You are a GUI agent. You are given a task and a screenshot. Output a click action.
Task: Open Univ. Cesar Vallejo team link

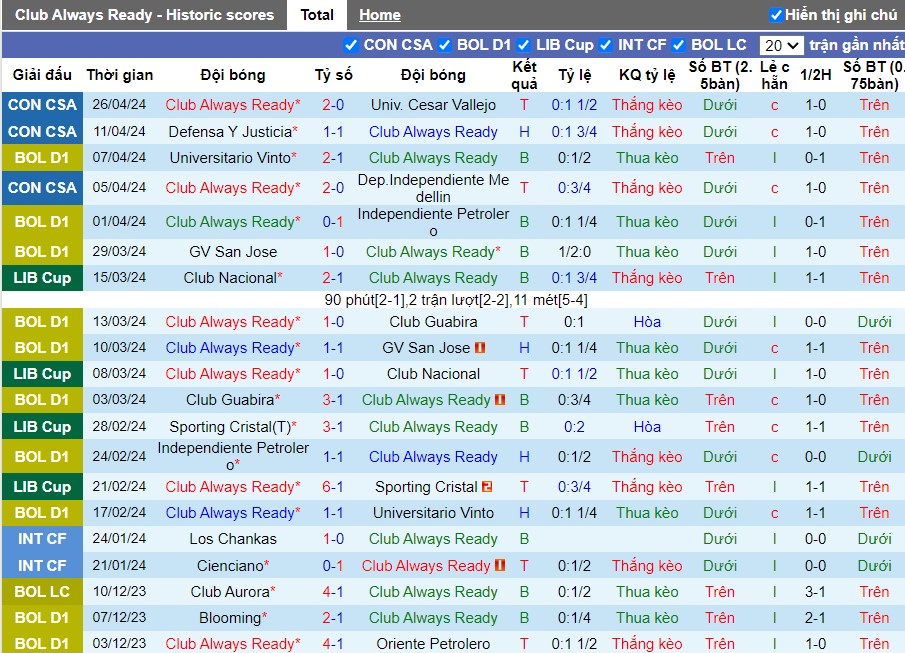(433, 105)
